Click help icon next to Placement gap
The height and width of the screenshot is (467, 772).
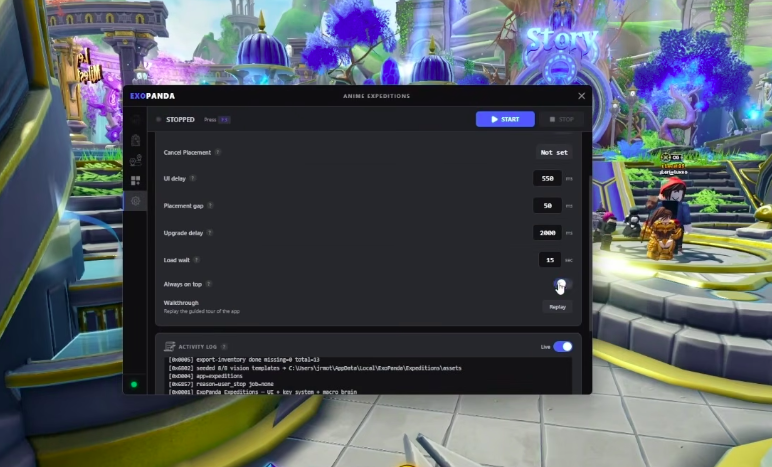(210, 205)
